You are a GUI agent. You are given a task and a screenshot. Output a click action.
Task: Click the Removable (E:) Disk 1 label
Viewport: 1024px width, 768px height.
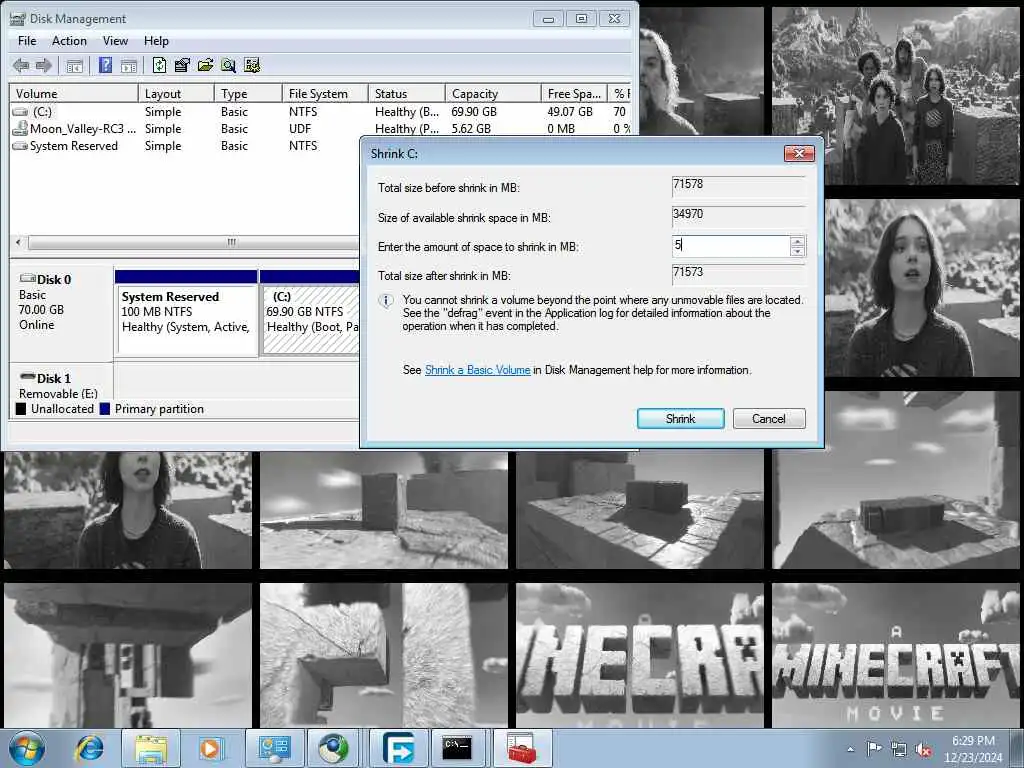tap(58, 394)
